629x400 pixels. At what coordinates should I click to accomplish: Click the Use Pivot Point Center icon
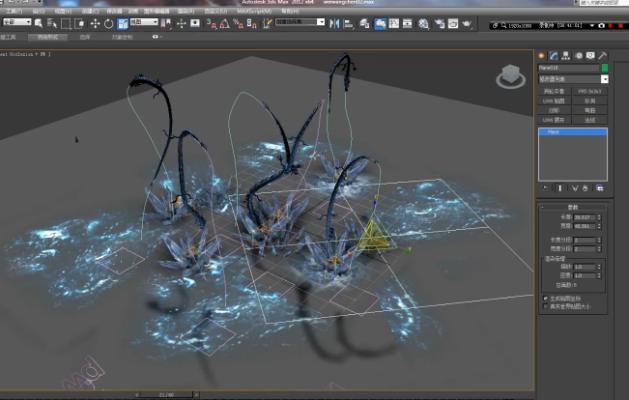click(x=166, y=24)
